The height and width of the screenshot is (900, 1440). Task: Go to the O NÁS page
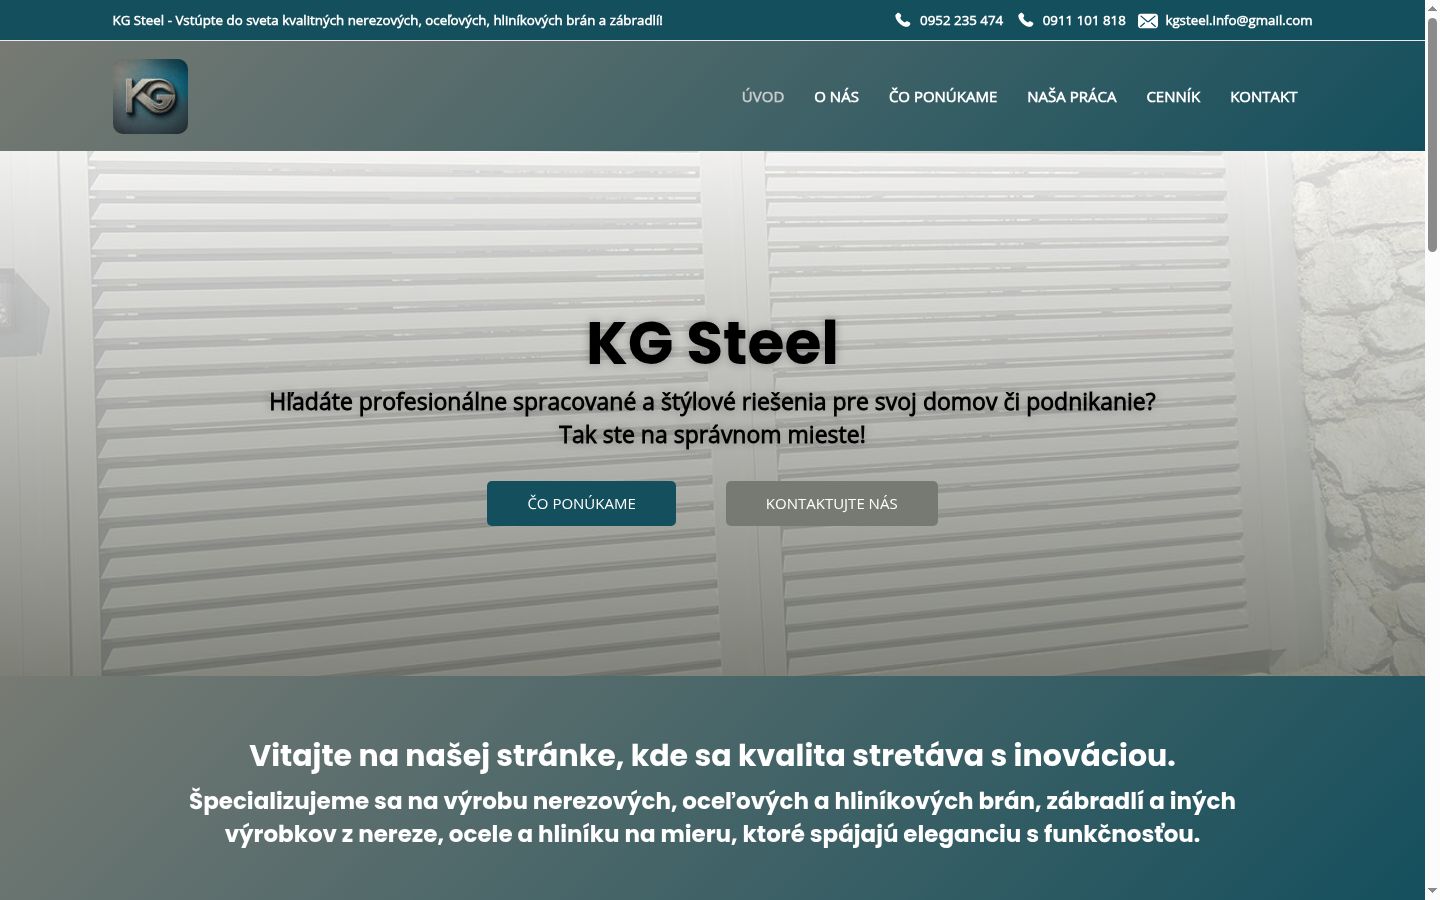click(x=836, y=97)
